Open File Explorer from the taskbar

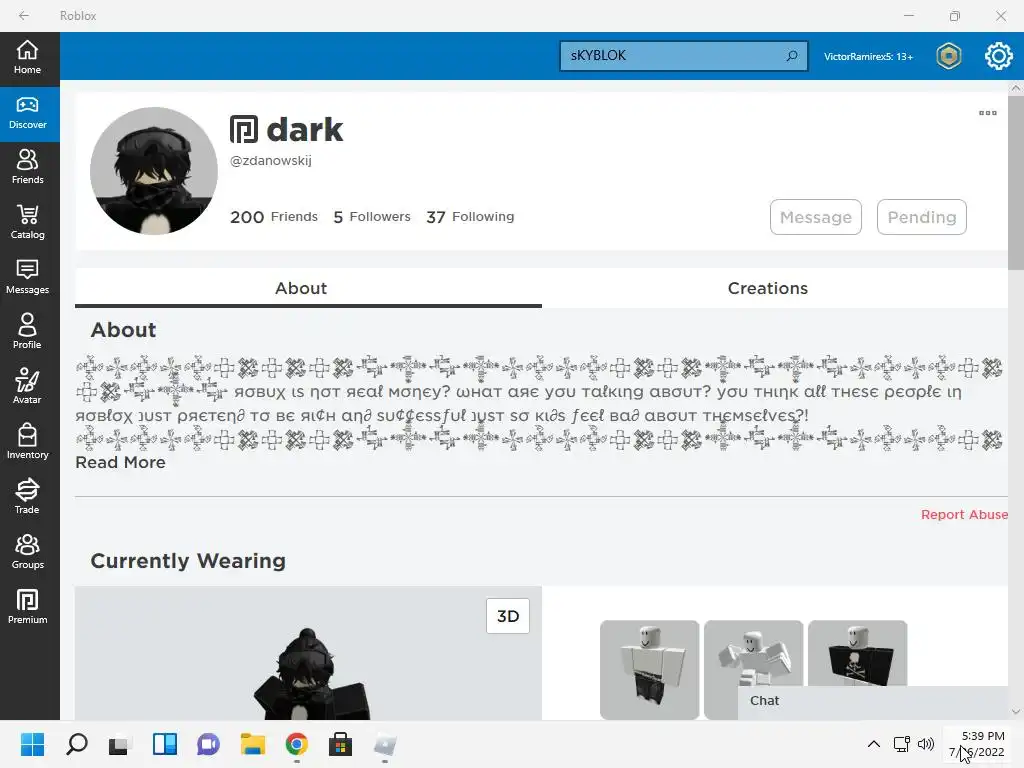253,744
